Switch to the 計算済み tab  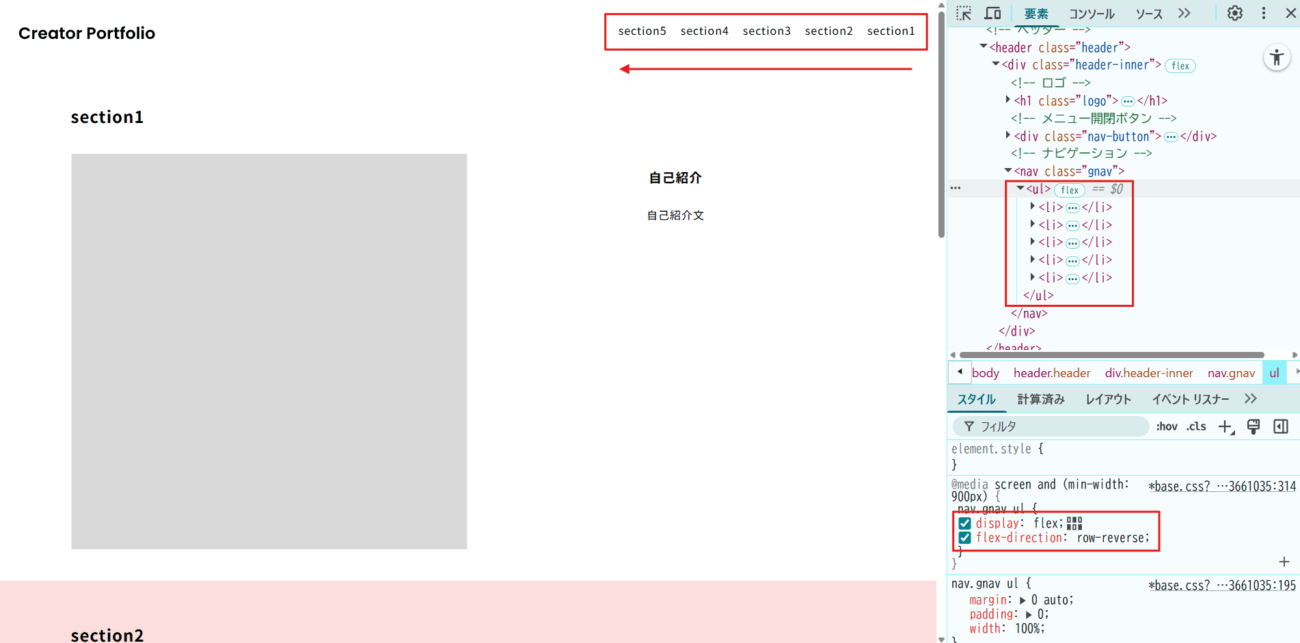pyautogui.click(x=1041, y=399)
